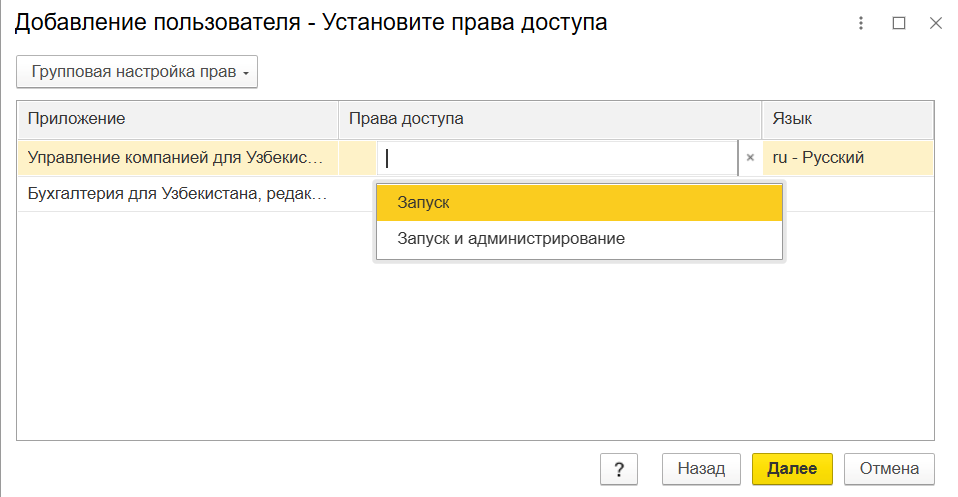958x497 pixels.
Task: Go back with the Назад button
Action: pyautogui.click(x=701, y=468)
